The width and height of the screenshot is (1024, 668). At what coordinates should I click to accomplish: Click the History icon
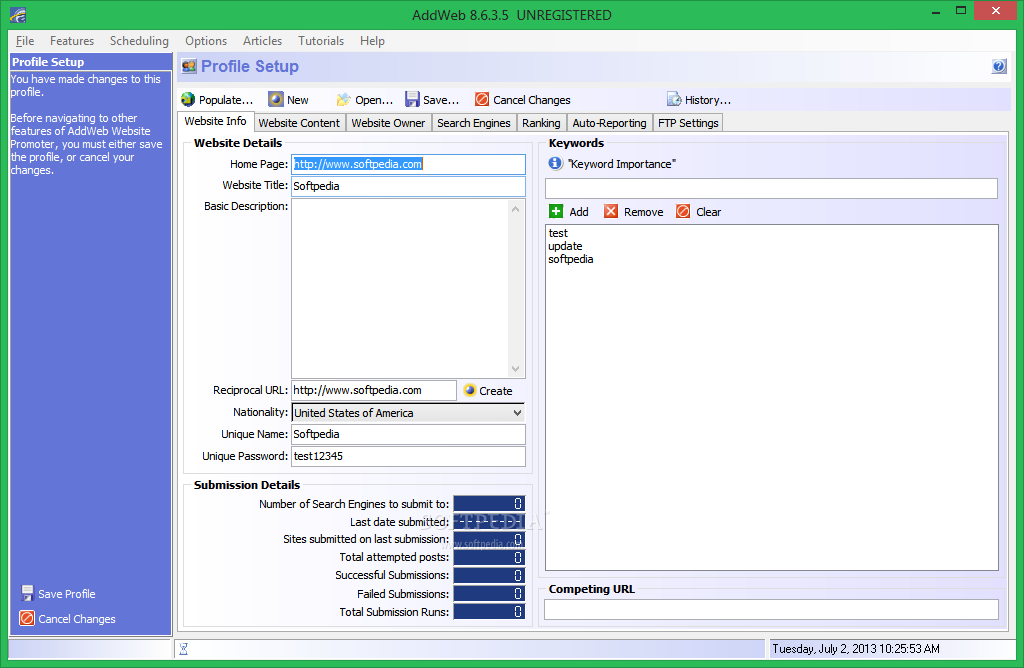[x=674, y=99]
